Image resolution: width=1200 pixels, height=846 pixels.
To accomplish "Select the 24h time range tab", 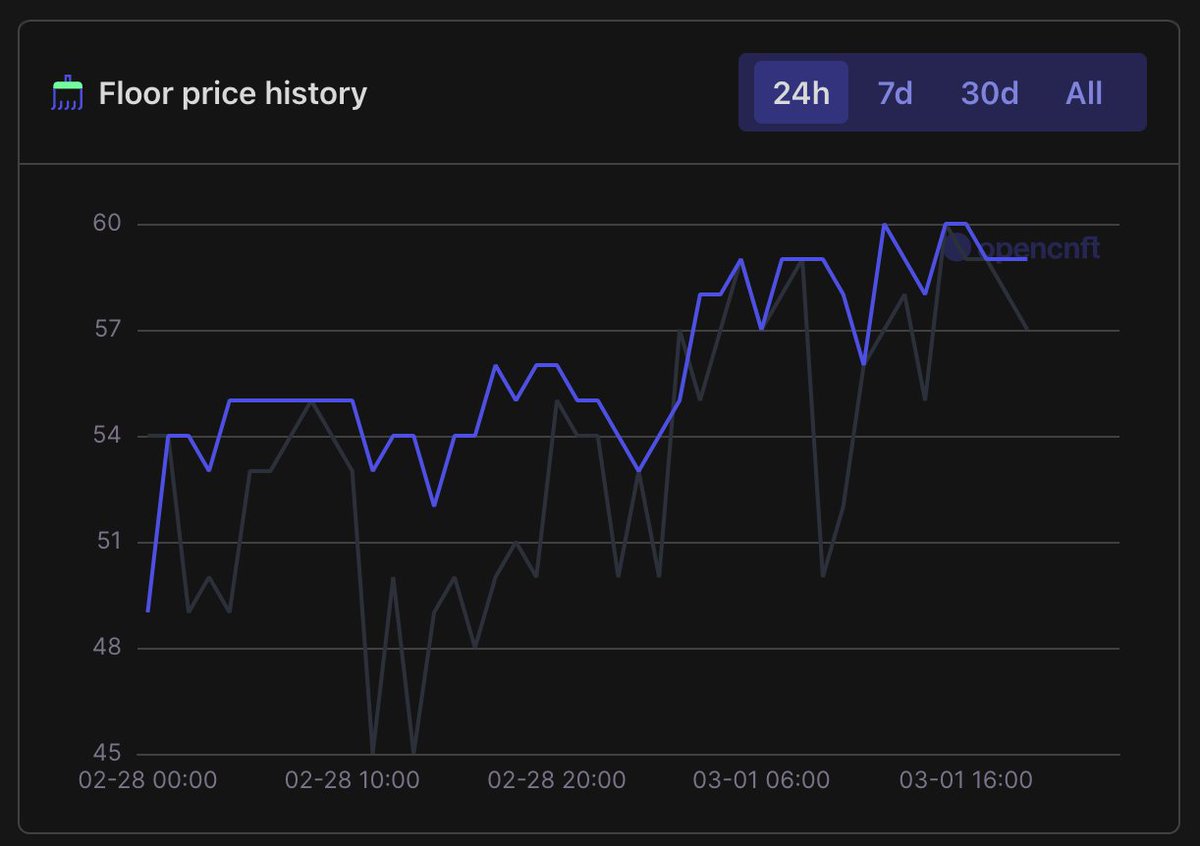I will (x=801, y=93).
